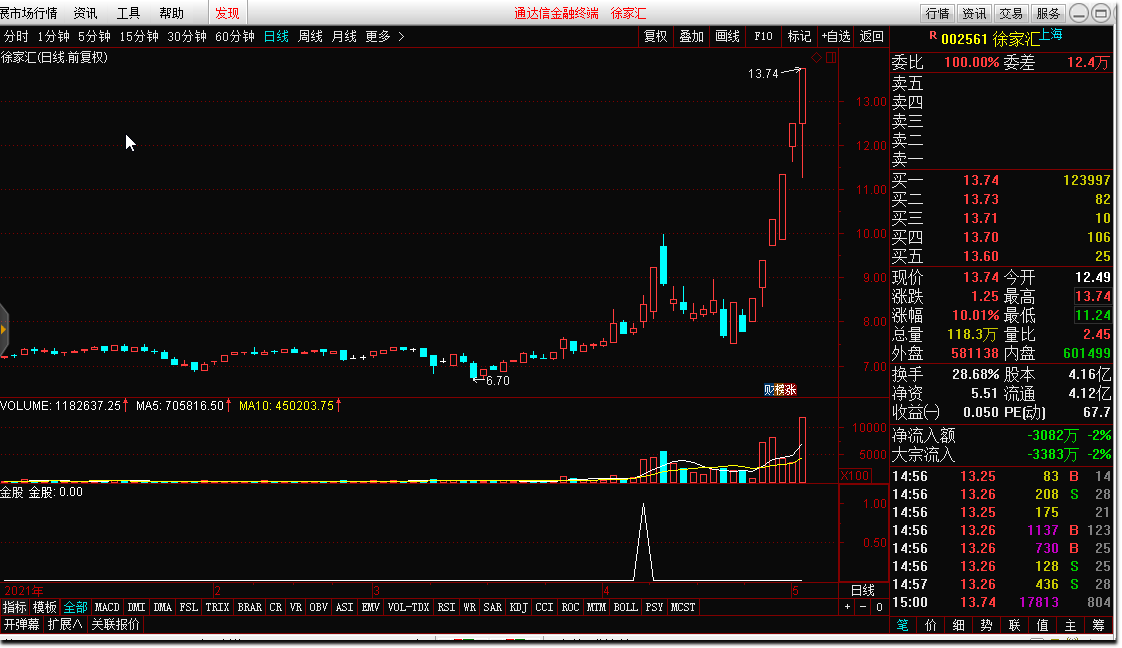Open the 帮助 menu
Screen dimensions: 1122x648
click(171, 14)
